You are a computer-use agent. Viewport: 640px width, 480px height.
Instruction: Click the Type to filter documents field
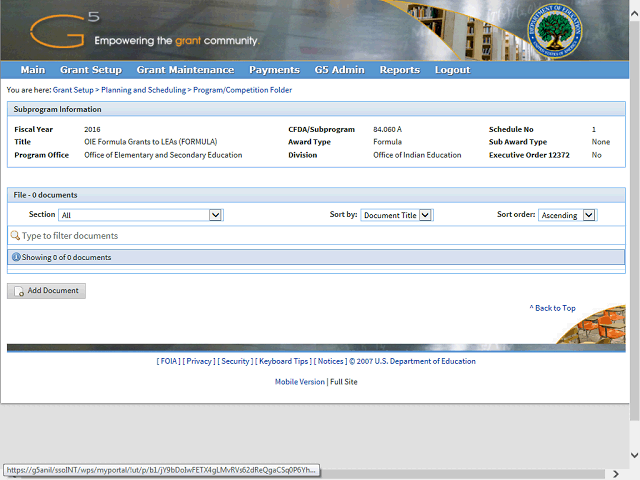pos(316,236)
